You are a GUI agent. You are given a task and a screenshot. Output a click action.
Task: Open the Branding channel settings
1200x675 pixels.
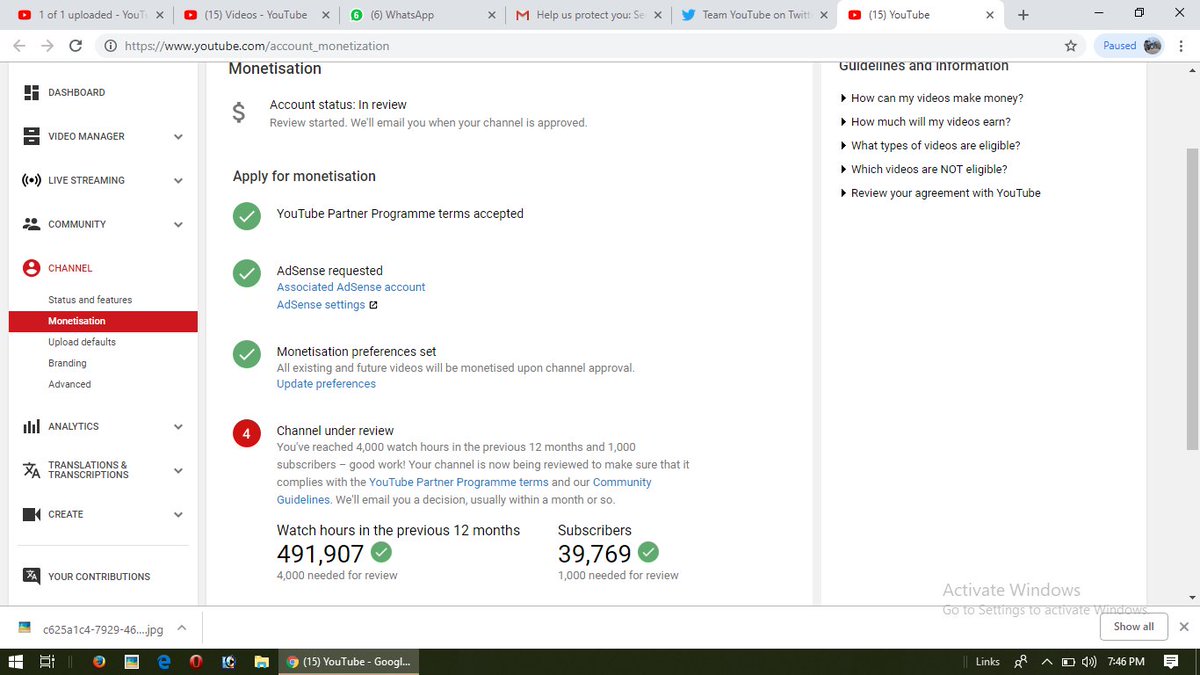pos(67,363)
